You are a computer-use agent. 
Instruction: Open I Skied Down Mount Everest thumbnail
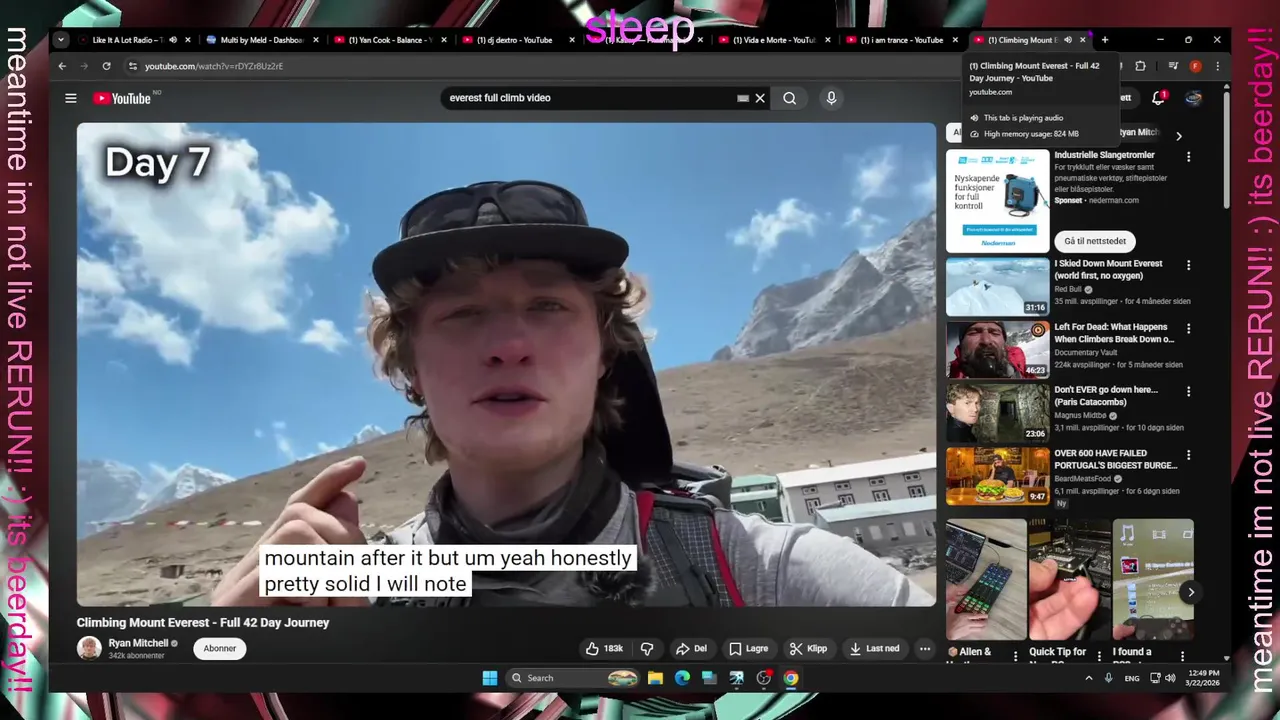point(997,287)
